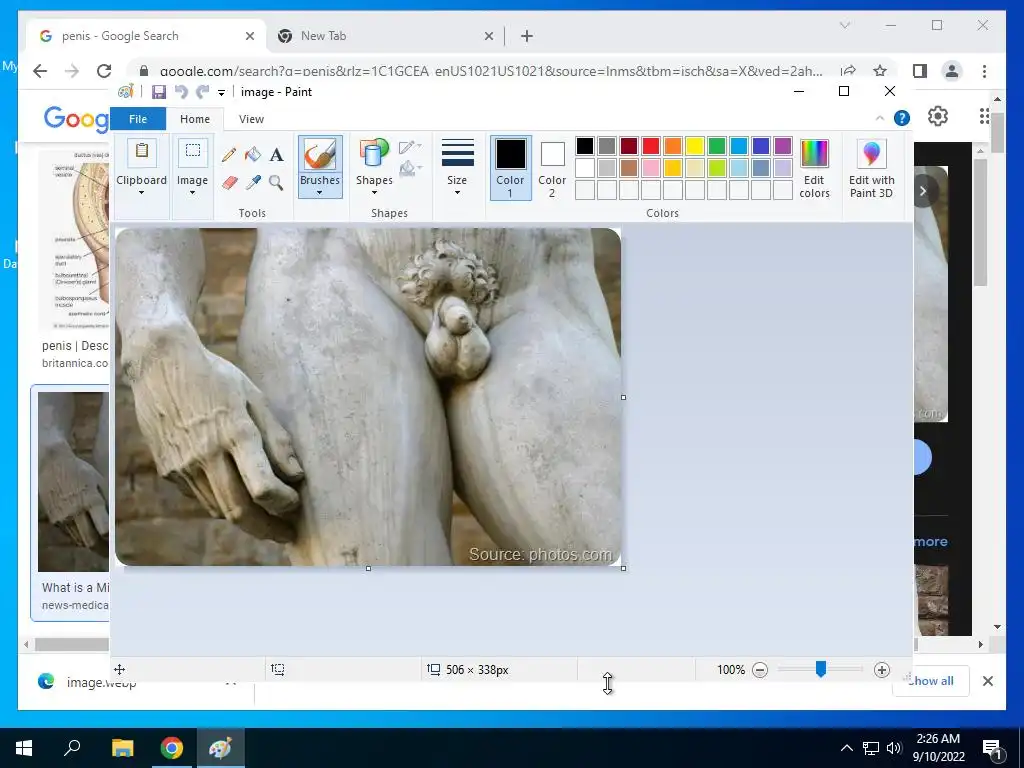Switch to the Home ribbon tab
Image resolution: width=1024 pixels, height=768 pixels.
pyautogui.click(x=195, y=119)
